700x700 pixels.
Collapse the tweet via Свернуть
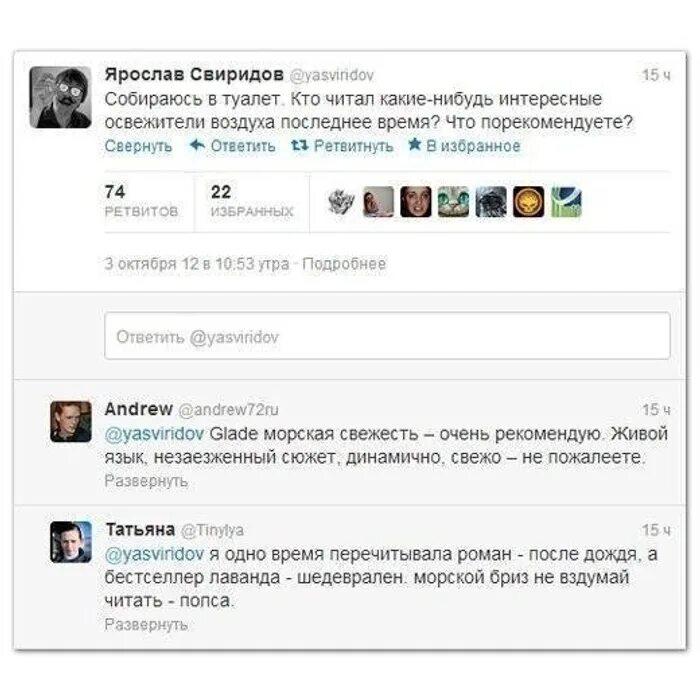coord(138,146)
